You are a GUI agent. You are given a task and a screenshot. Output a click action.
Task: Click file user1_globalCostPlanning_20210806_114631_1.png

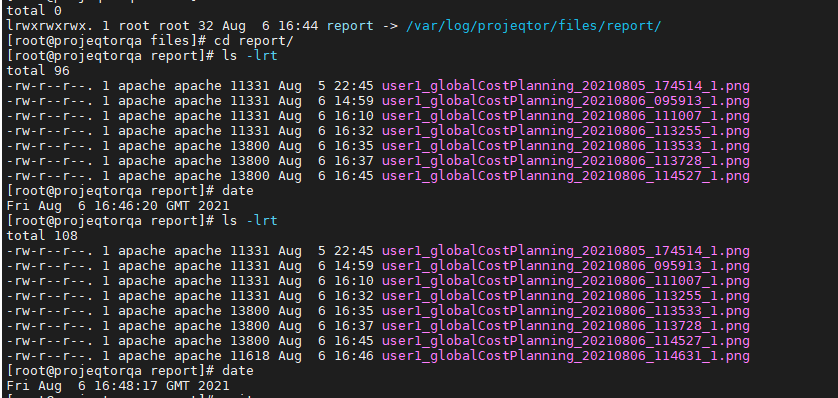click(x=565, y=355)
